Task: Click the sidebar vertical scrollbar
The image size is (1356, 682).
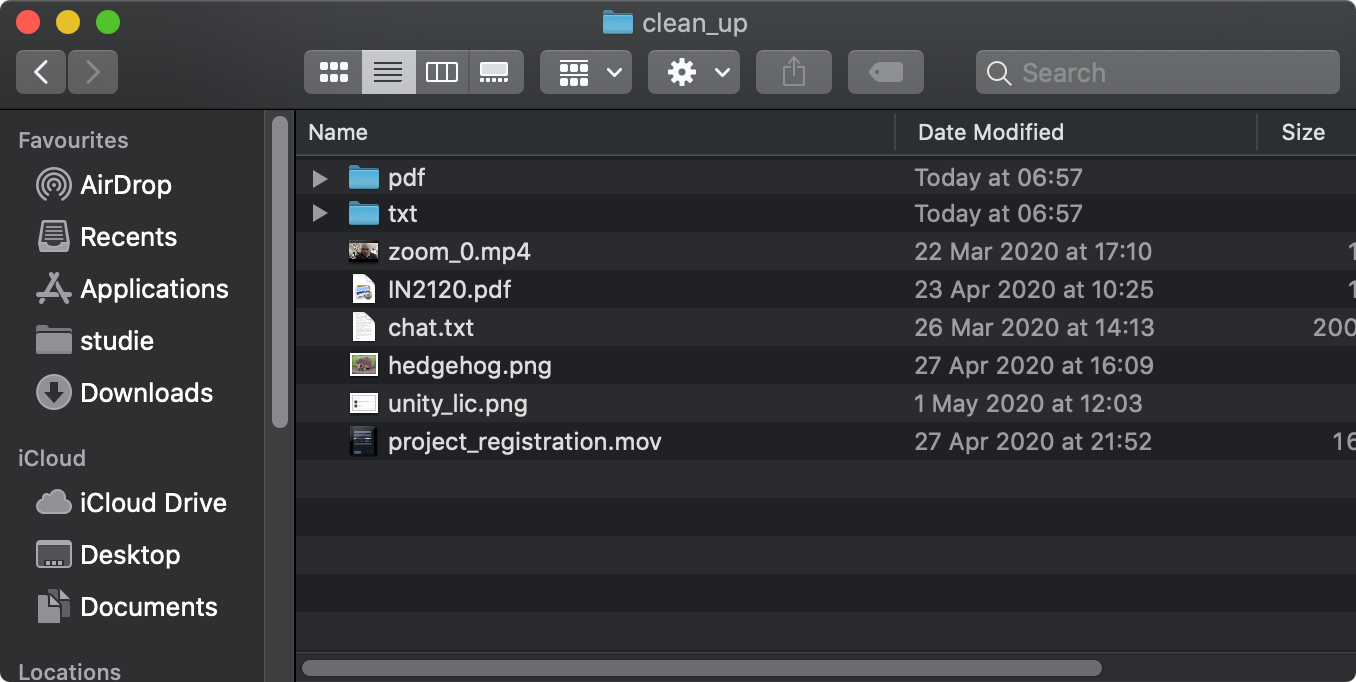Action: click(280, 272)
